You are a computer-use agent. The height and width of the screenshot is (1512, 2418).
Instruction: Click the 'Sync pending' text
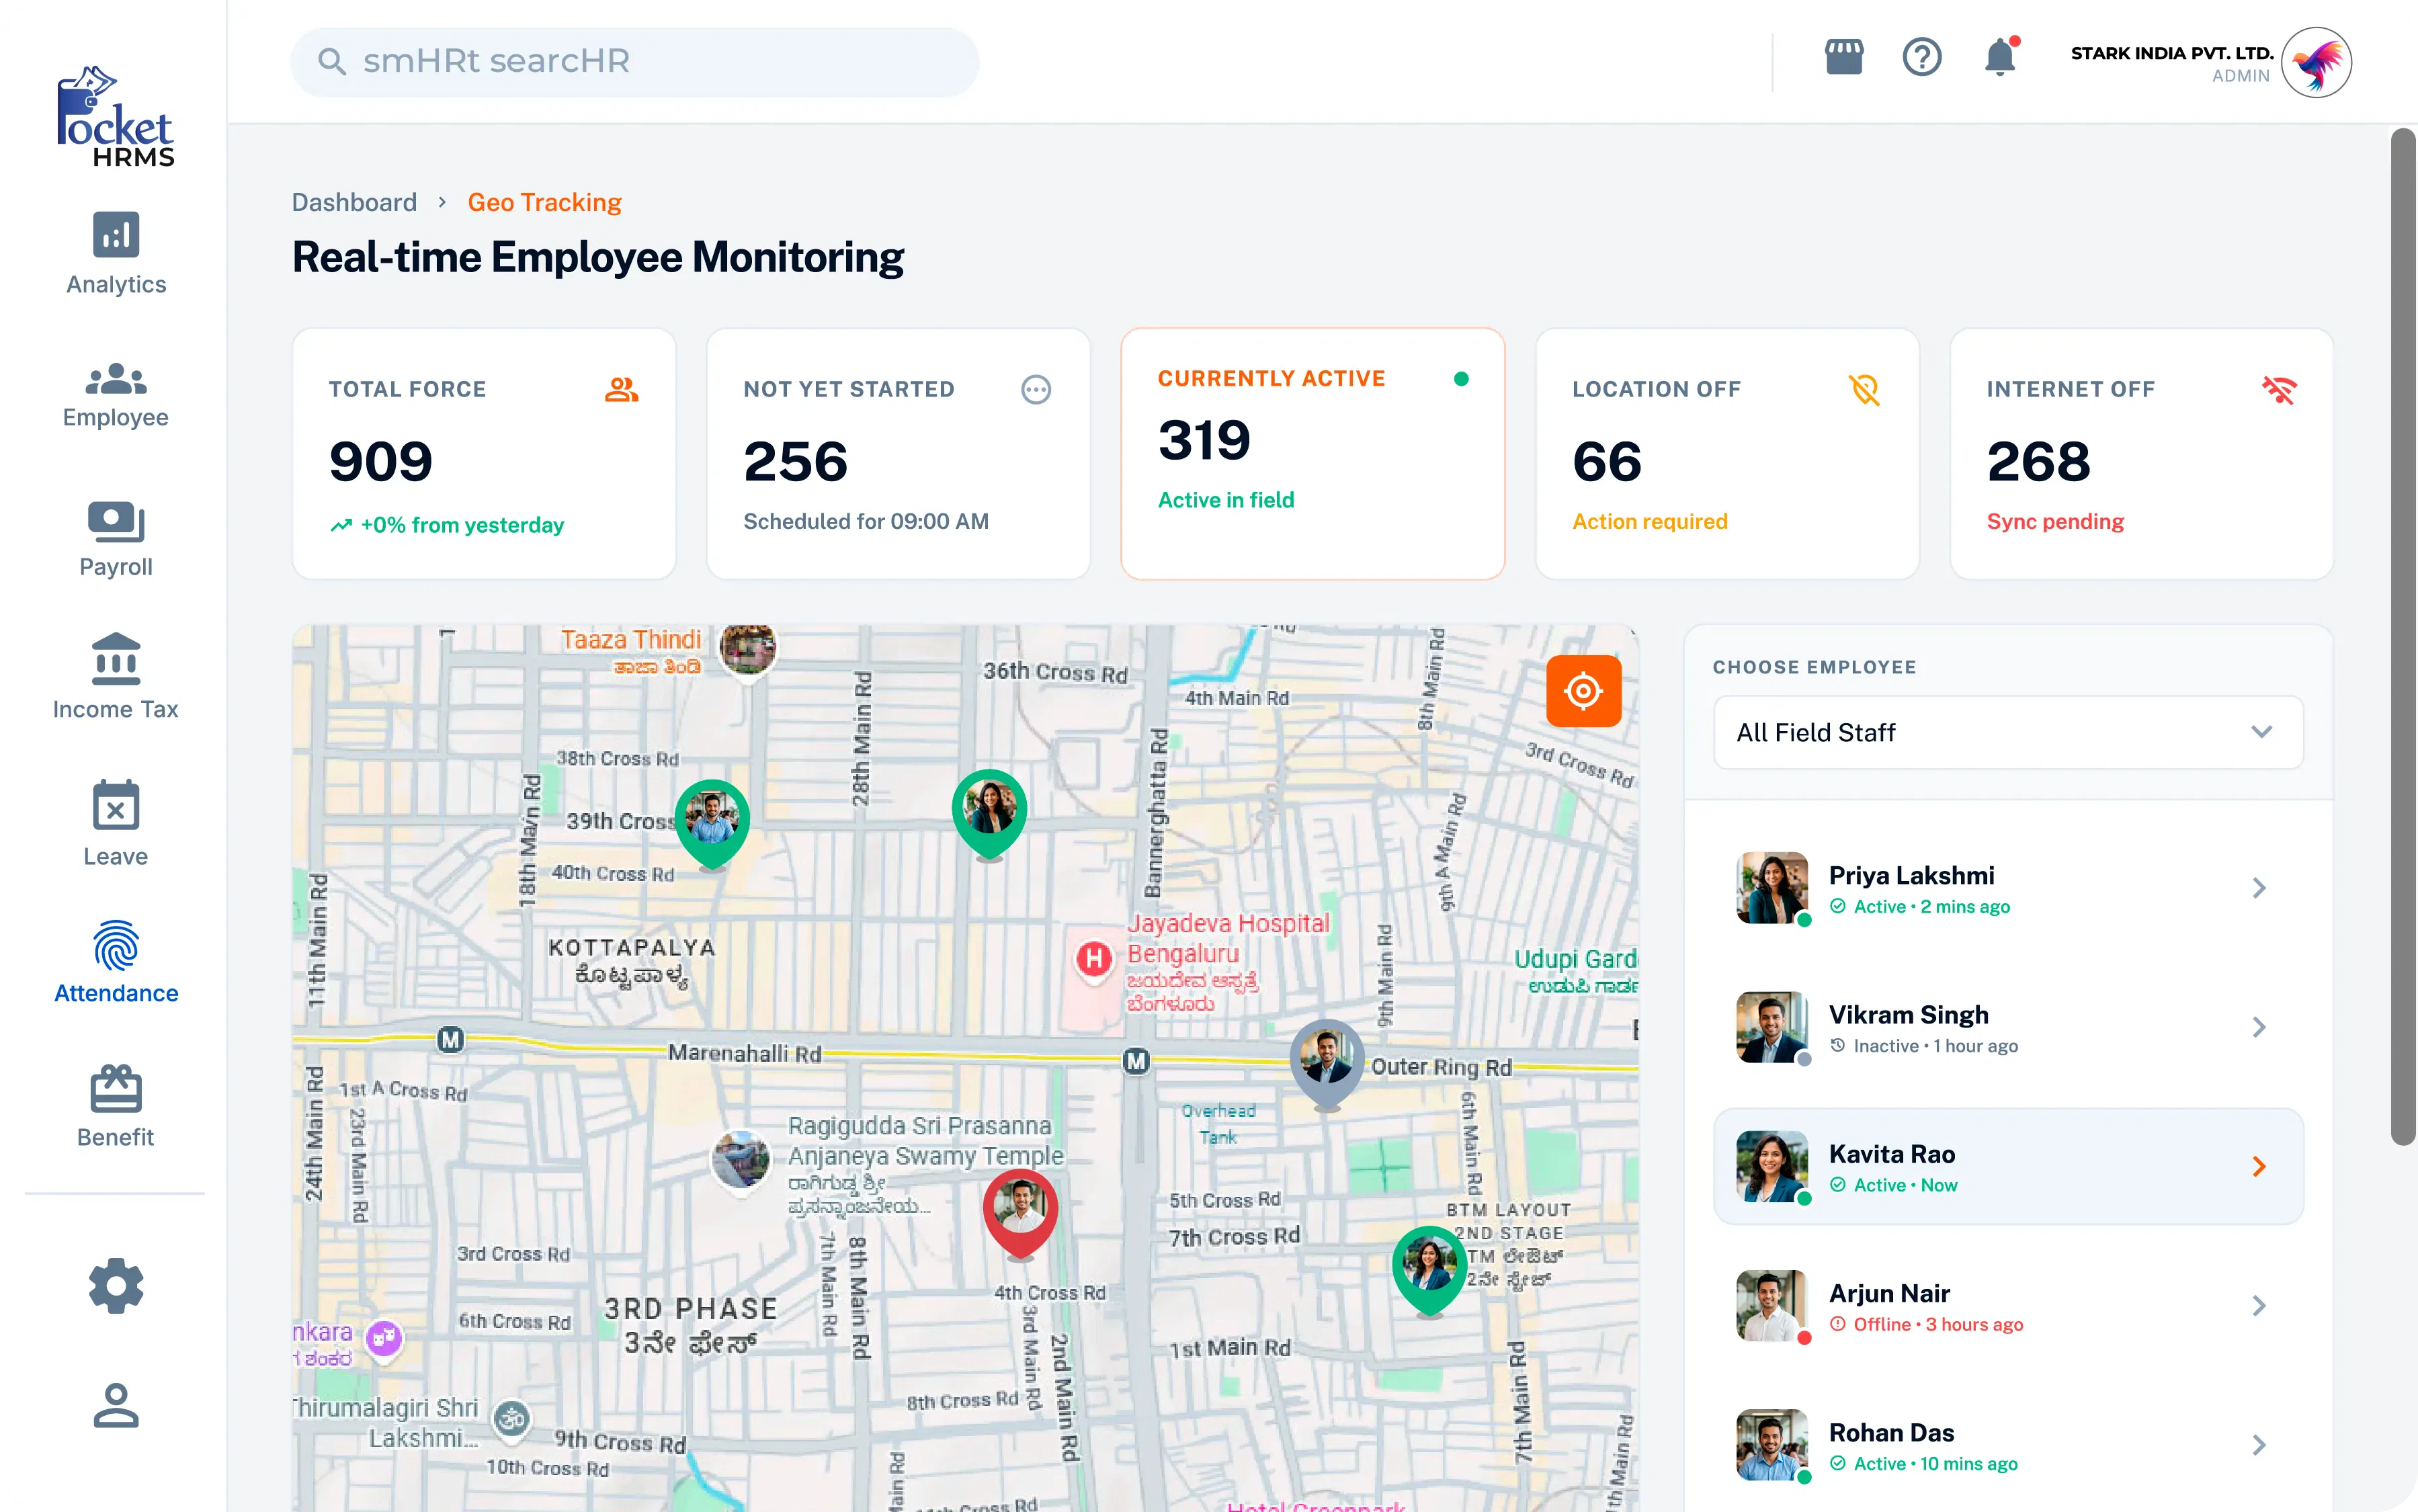coord(2055,521)
